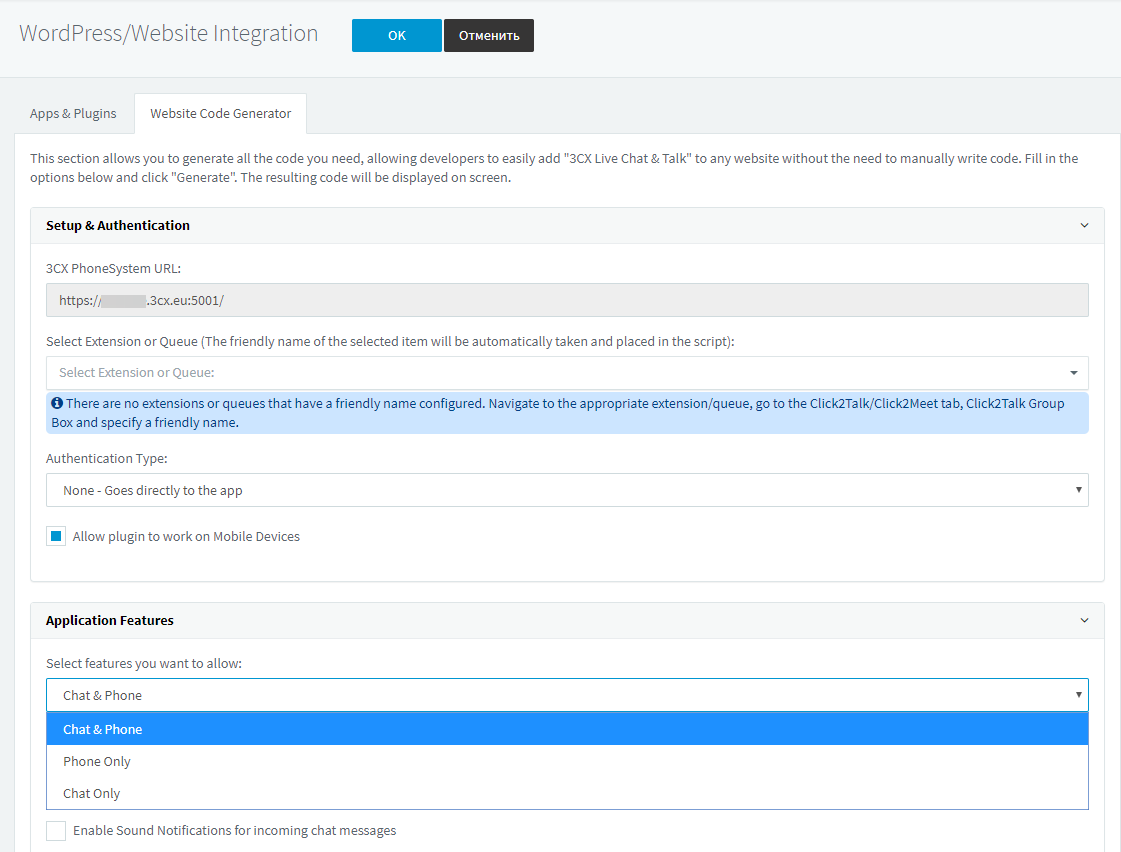Click the Setup & Authentication header text

118,226
